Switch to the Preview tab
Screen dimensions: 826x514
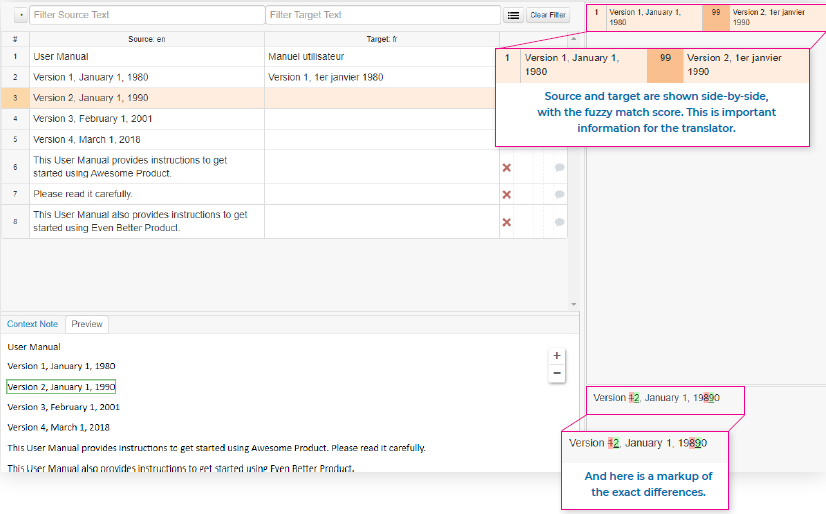(x=87, y=324)
